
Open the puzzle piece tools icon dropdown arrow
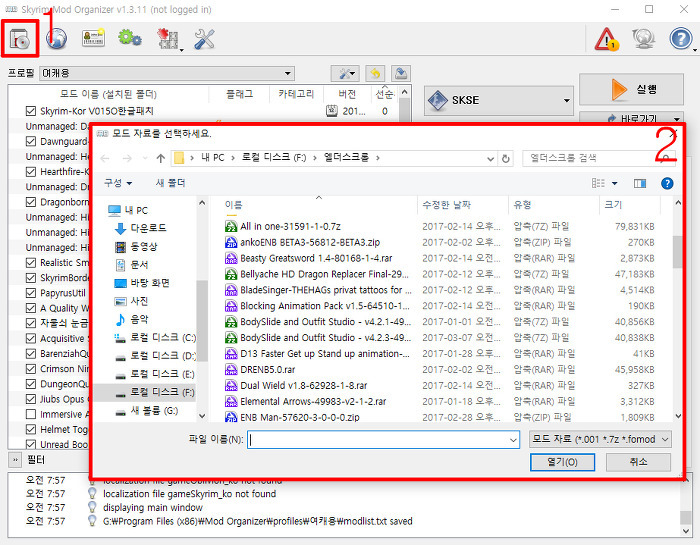pos(181,50)
